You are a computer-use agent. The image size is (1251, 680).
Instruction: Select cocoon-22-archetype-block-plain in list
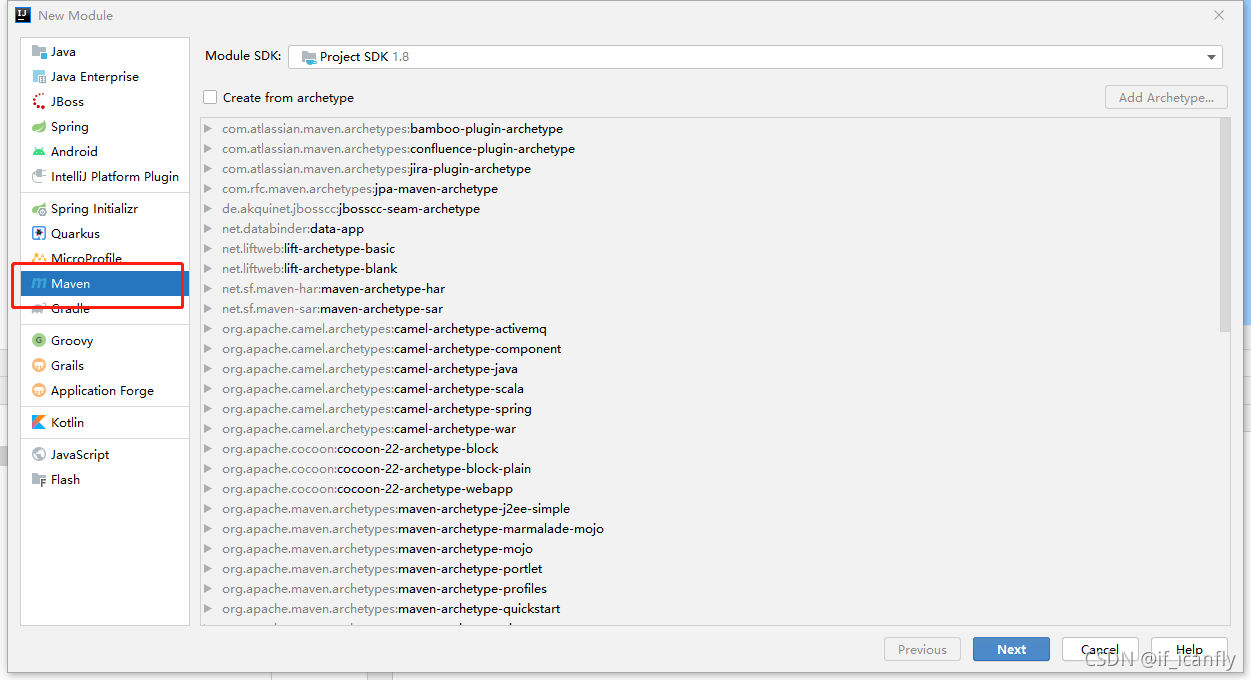click(x=376, y=469)
